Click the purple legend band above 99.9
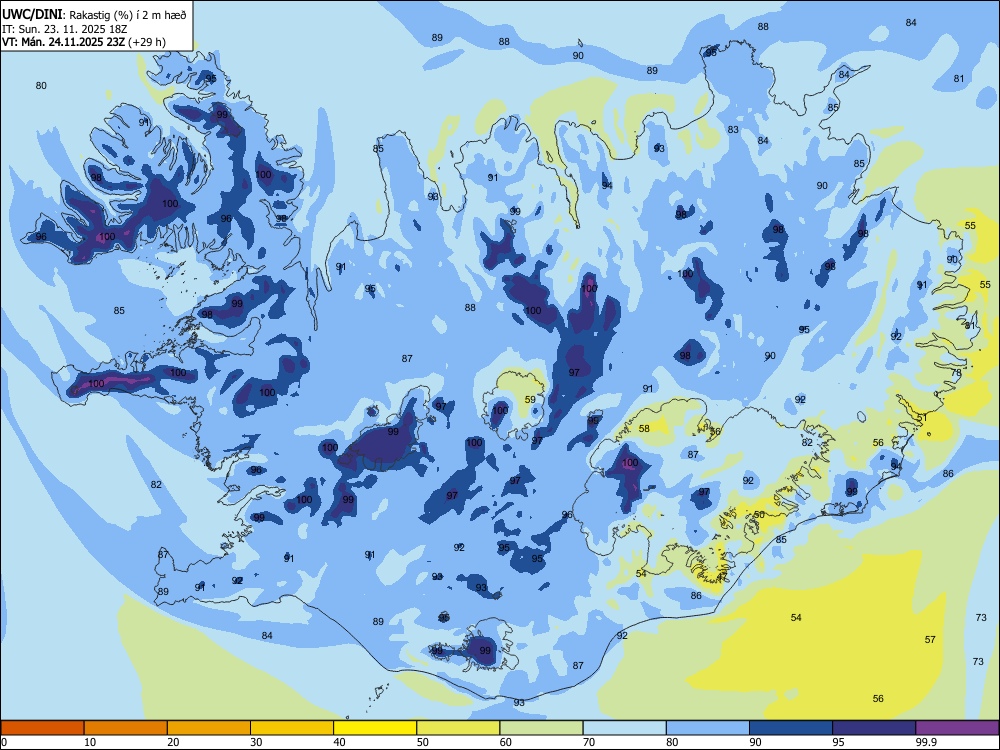Viewport: 1000px width, 750px height. [x=957, y=728]
